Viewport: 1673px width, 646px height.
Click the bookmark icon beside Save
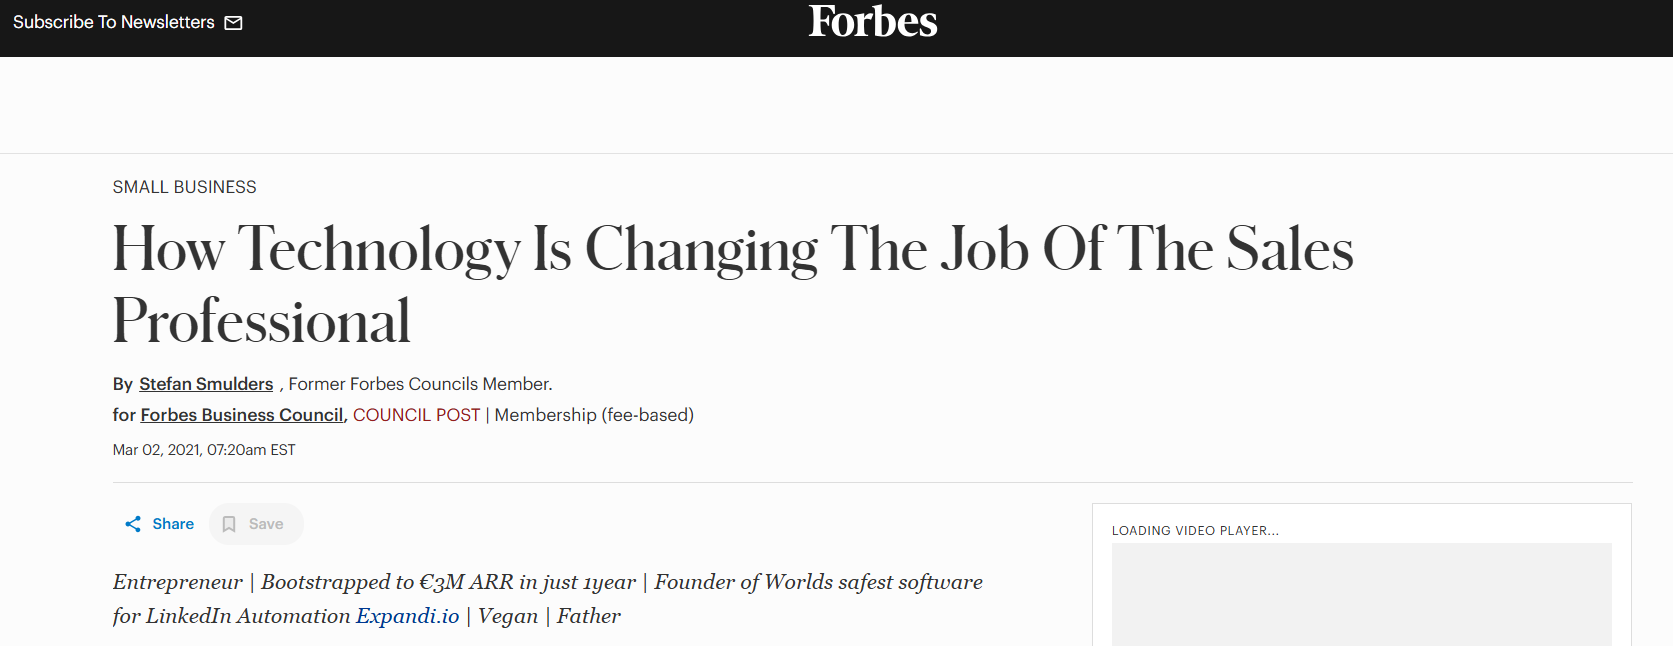tap(229, 524)
